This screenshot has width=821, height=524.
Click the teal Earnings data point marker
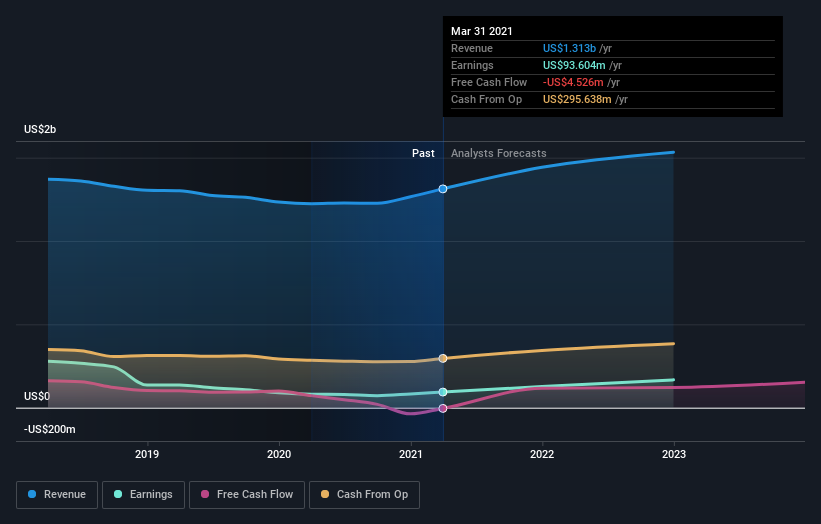click(x=443, y=392)
